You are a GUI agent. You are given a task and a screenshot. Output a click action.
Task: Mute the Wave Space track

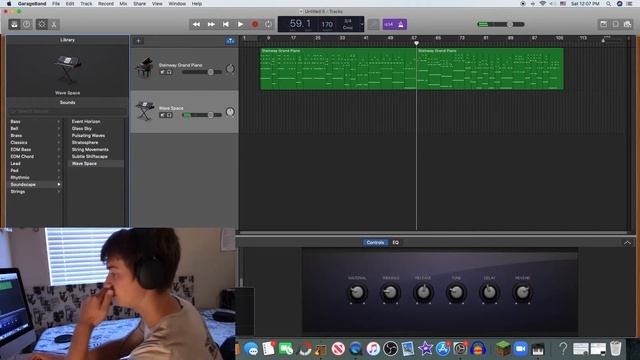162,115
